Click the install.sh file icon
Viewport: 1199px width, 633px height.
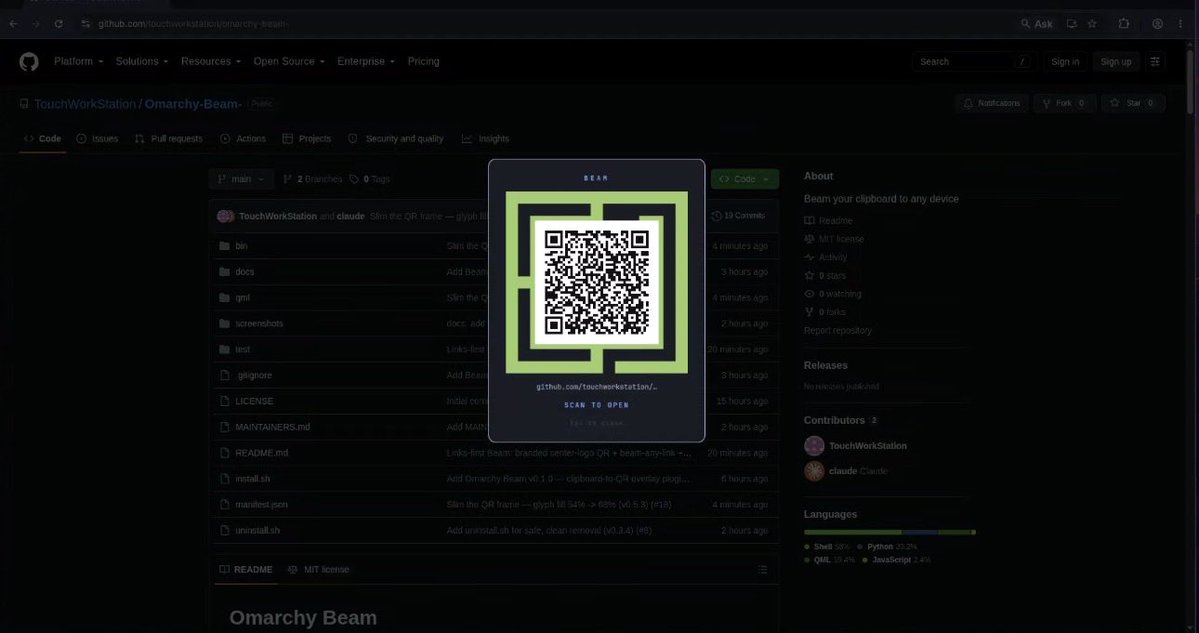click(224, 479)
